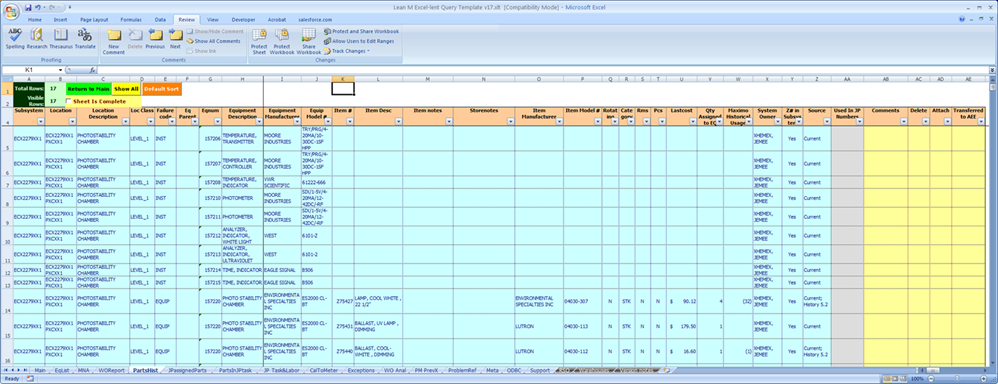
Task: Open the Developer ribbon tab
Action: point(244,20)
